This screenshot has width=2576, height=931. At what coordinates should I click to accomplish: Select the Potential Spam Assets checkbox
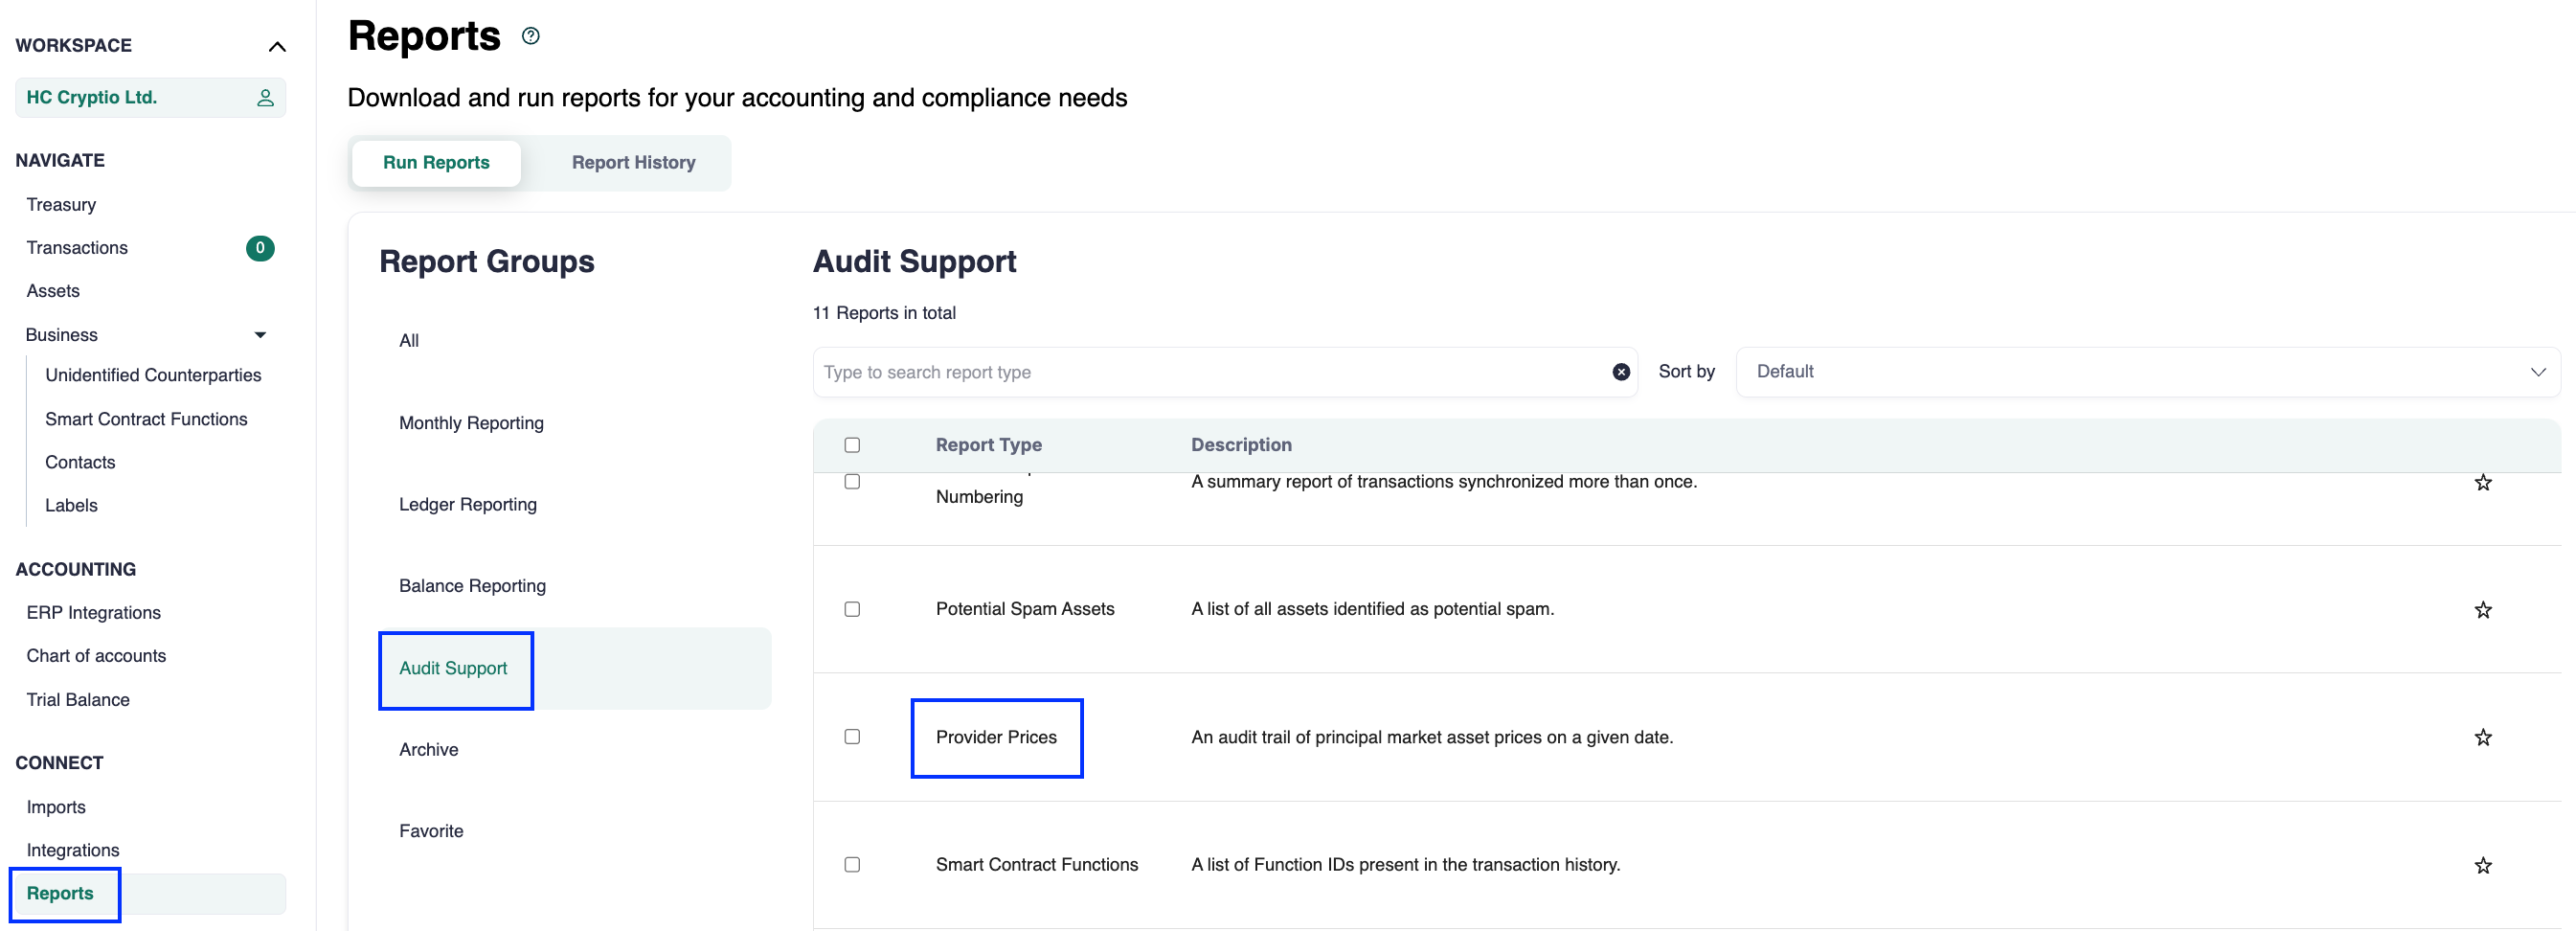[852, 609]
